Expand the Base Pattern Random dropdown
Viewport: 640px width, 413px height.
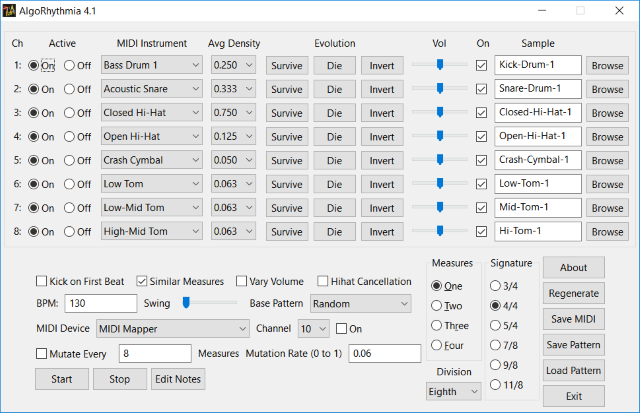360,303
